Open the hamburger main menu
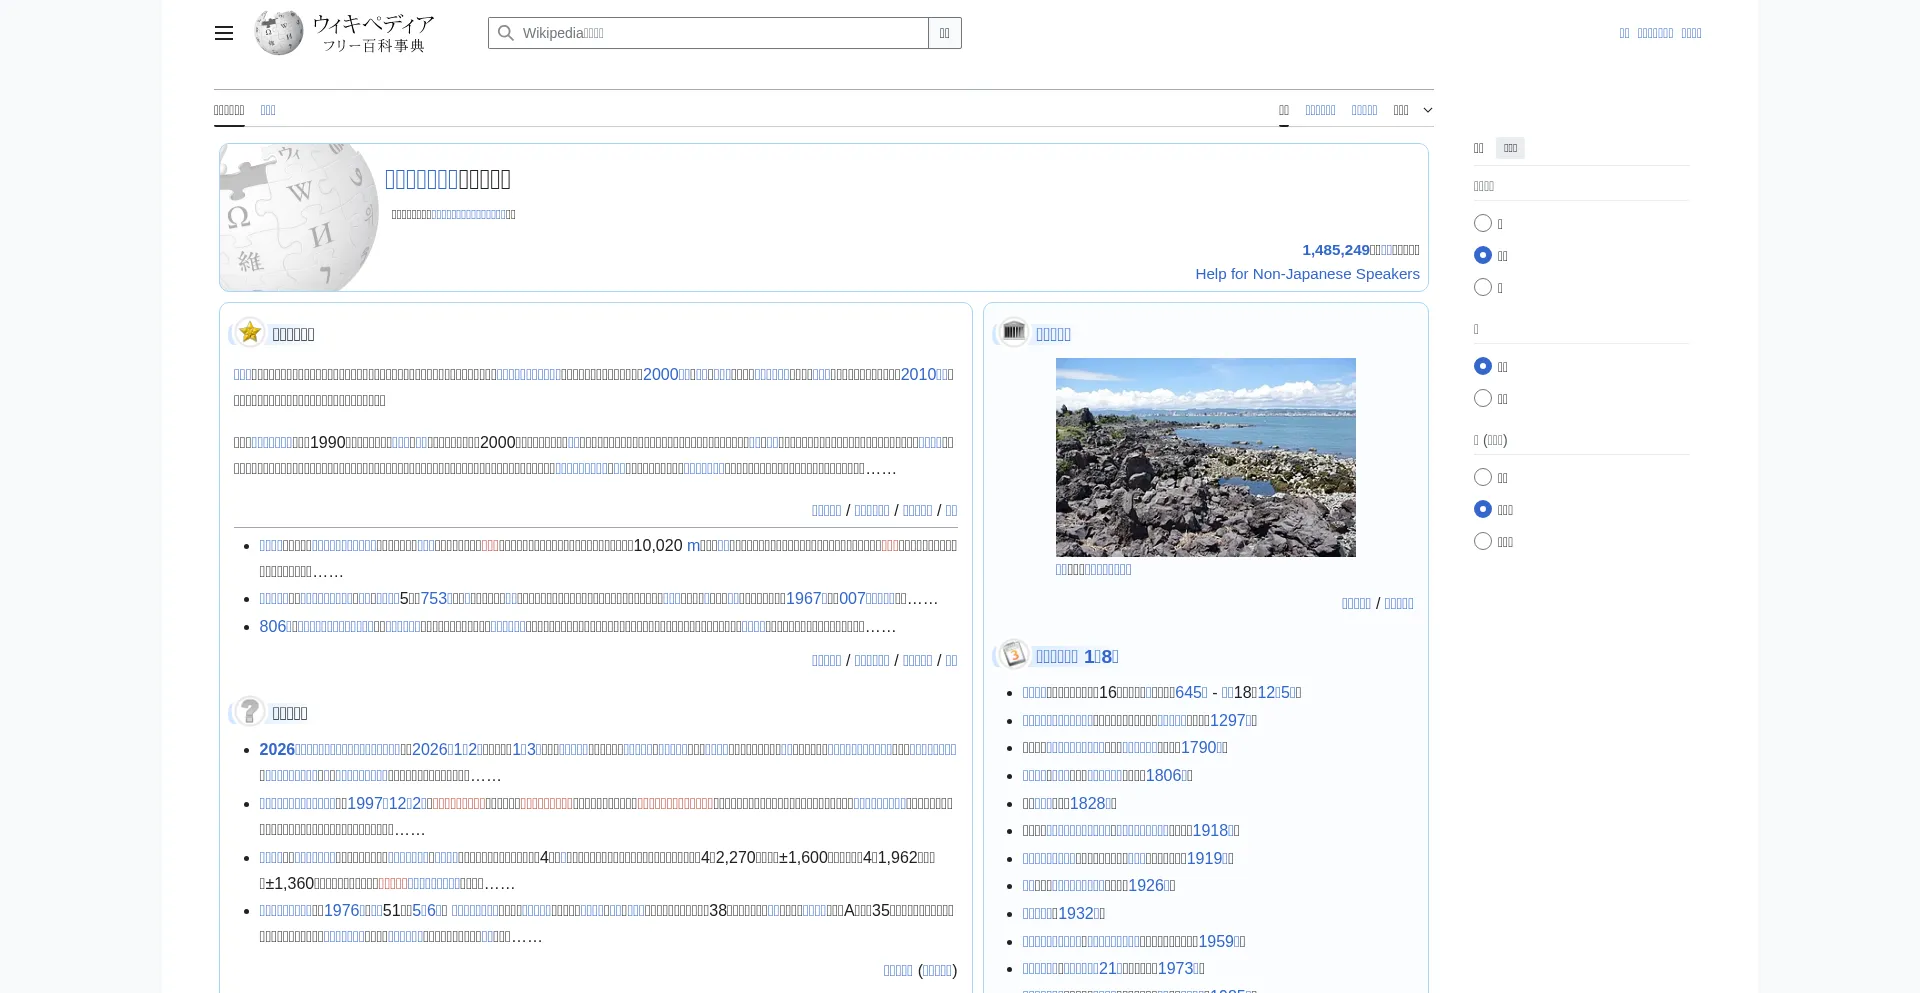The height and width of the screenshot is (993, 1920). 223,33
